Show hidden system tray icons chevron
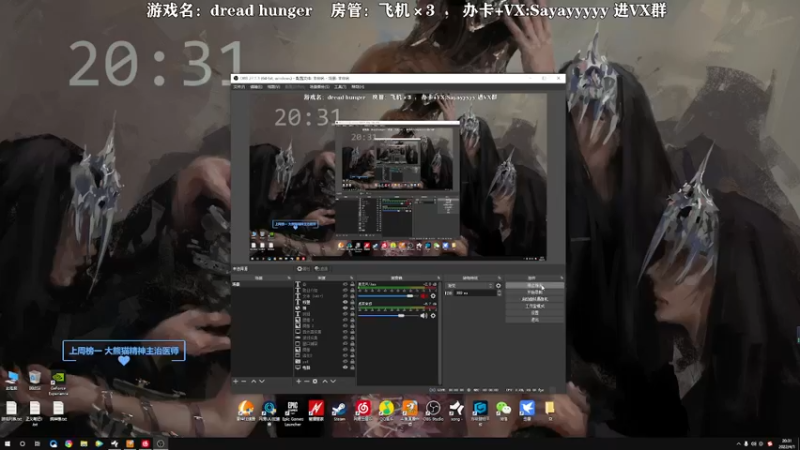Image resolution: width=800 pixels, height=450 pixels. coord(738,444)
